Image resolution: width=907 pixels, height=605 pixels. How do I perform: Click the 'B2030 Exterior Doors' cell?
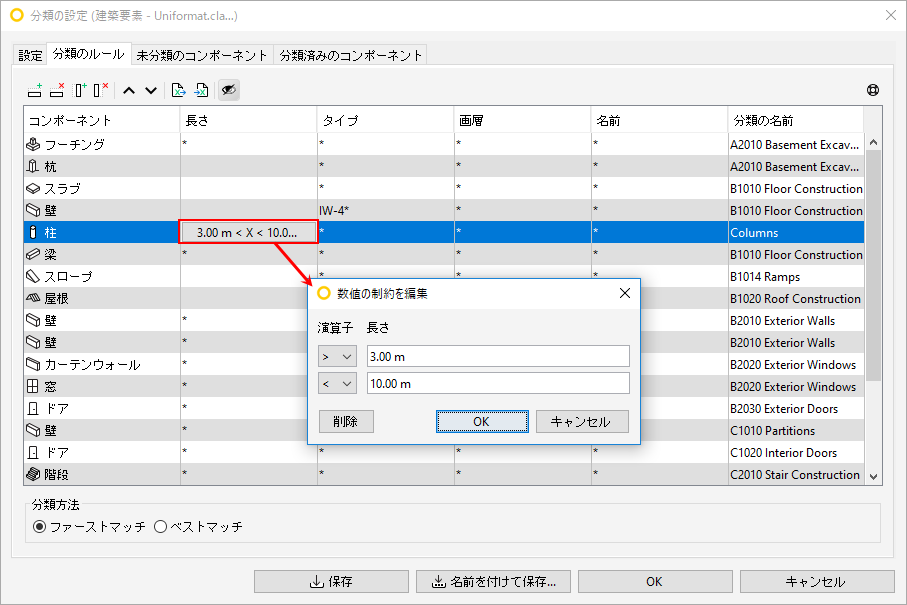796,408
